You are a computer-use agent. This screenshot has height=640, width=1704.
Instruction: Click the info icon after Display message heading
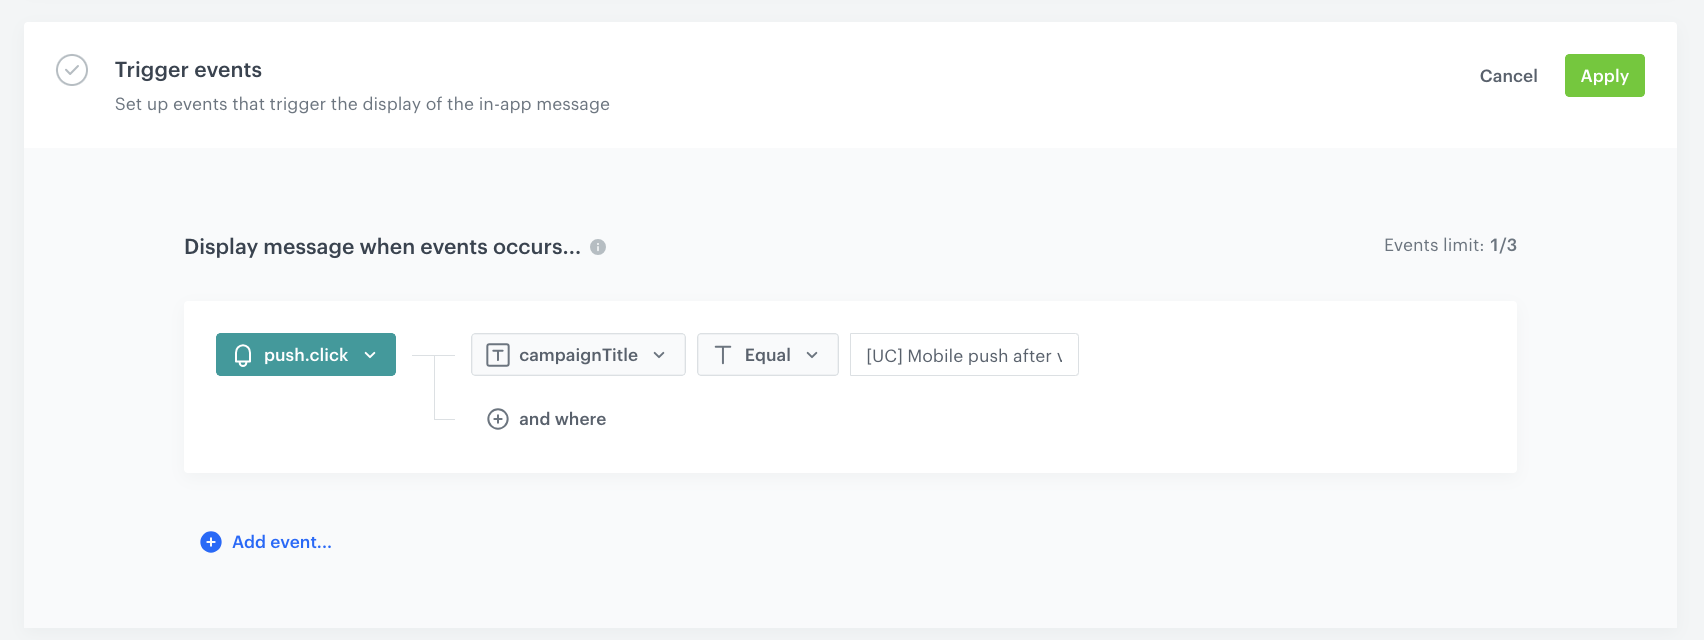[598, 247]
